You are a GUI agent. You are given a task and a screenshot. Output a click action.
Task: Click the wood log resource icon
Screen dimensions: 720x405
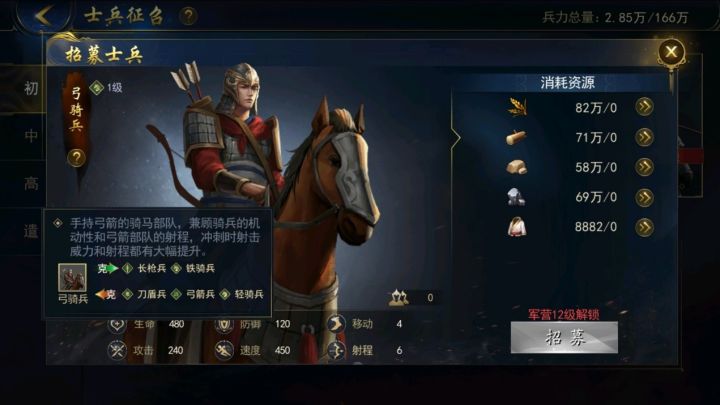pyautogui.click(x=516, y=137)
